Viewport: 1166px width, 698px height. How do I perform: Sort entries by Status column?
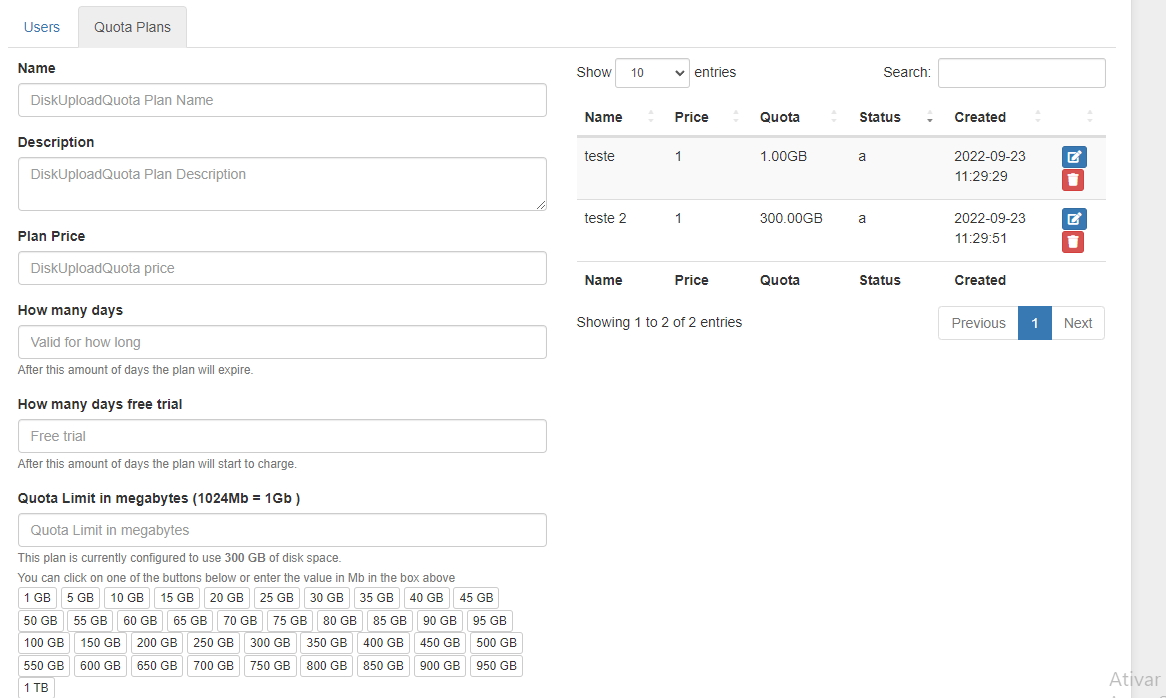(x=879, y=117)
